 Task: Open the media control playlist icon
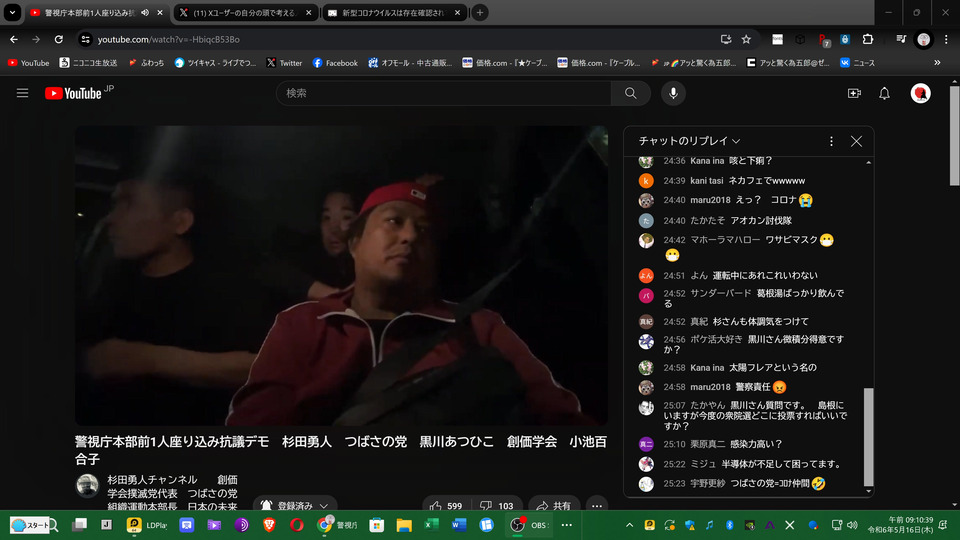coord(901,39)
